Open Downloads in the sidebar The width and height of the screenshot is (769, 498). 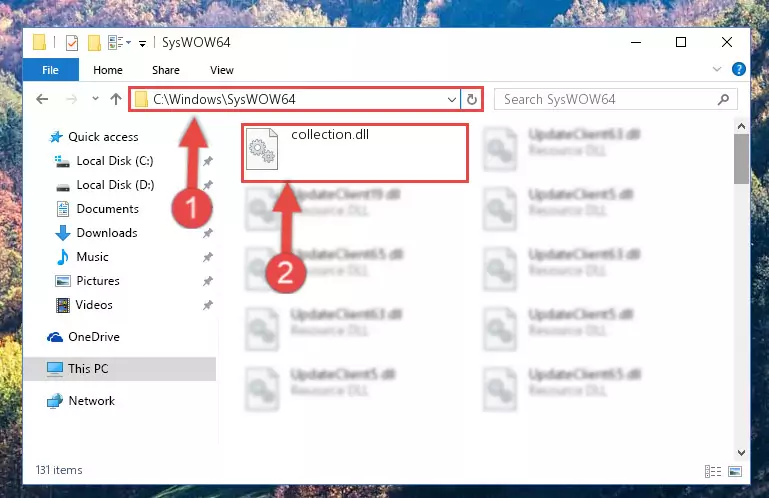click(x=107, y=233)
